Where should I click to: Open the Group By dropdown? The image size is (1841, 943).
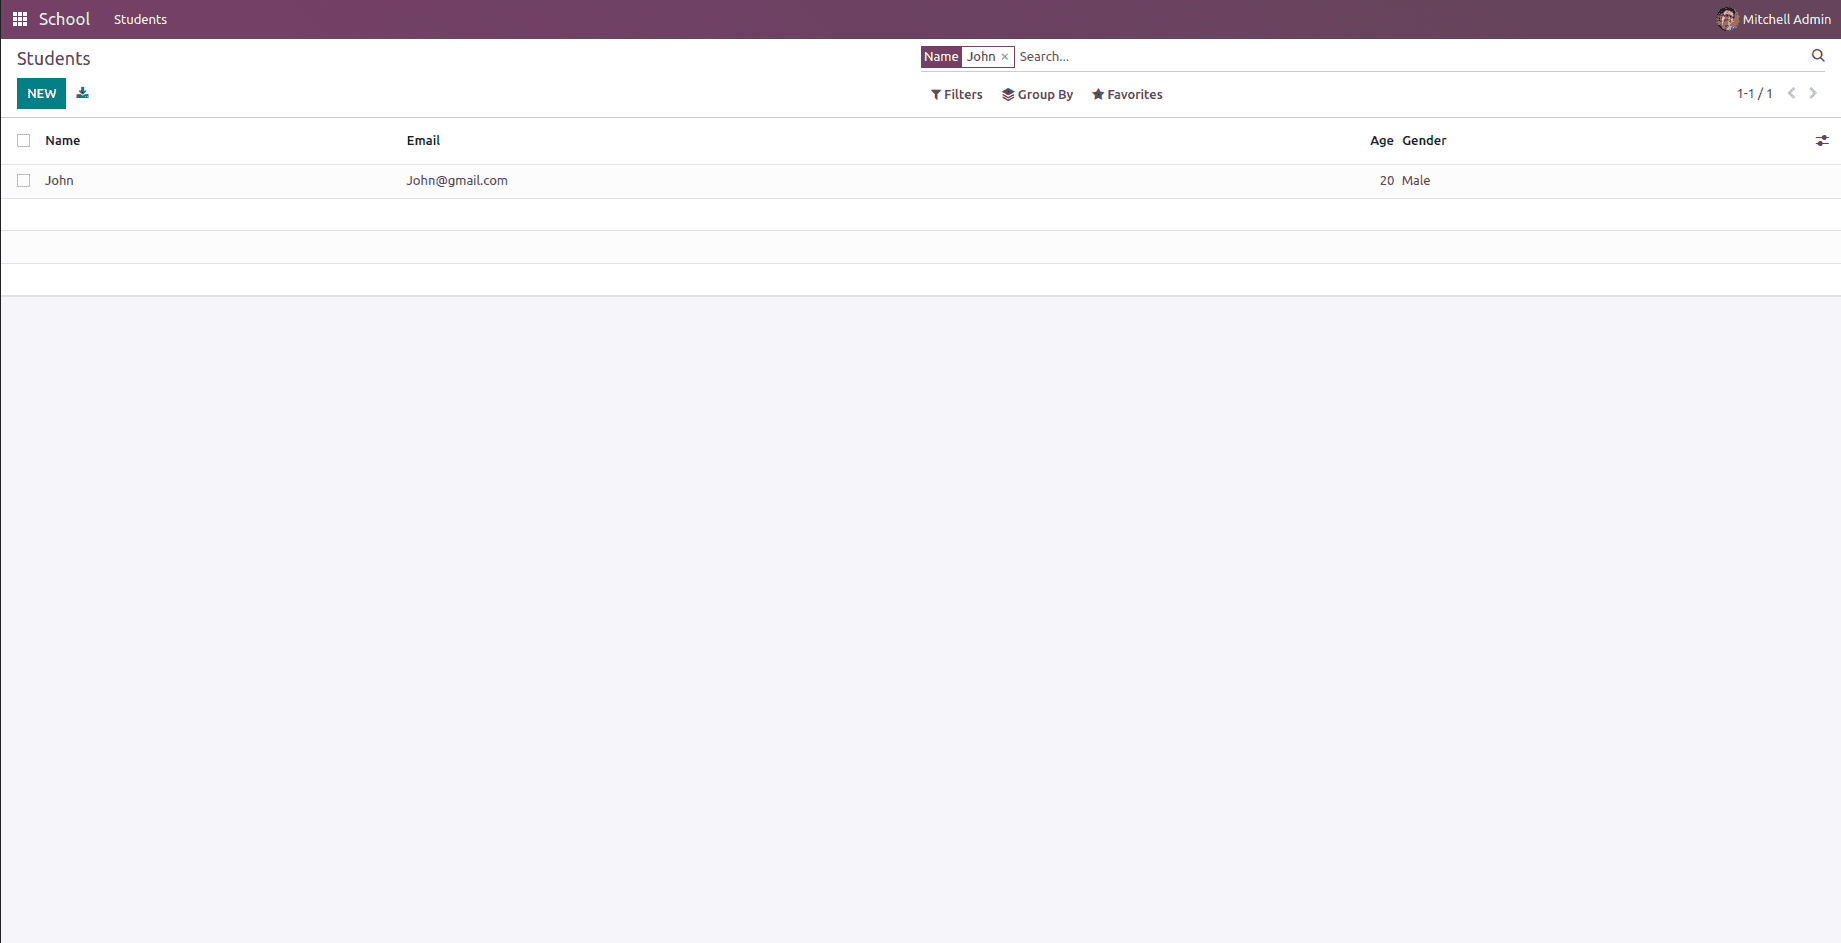(x=1037, y=94)
